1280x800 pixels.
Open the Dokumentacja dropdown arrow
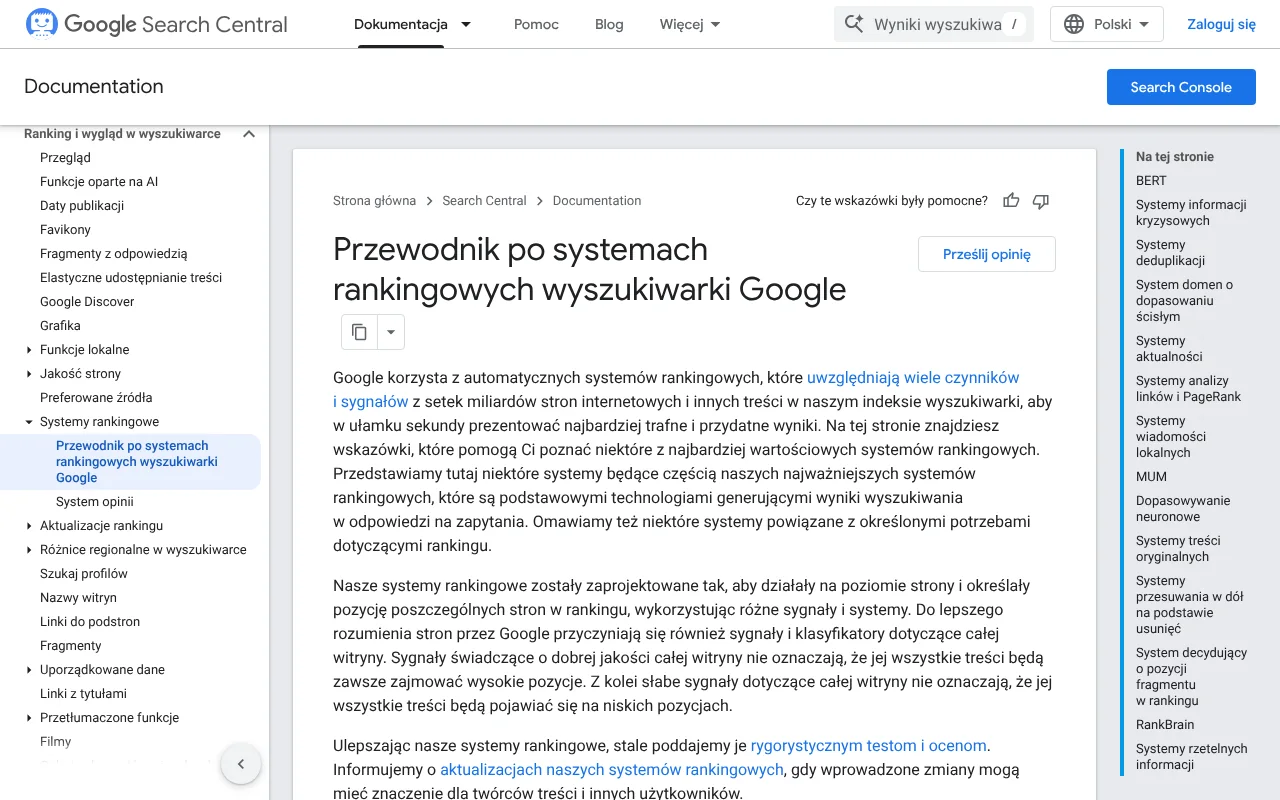tap(466, 24)
